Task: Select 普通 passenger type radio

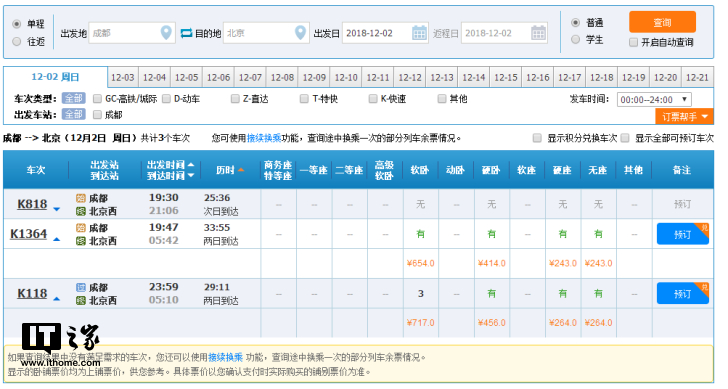Action: 575,22
